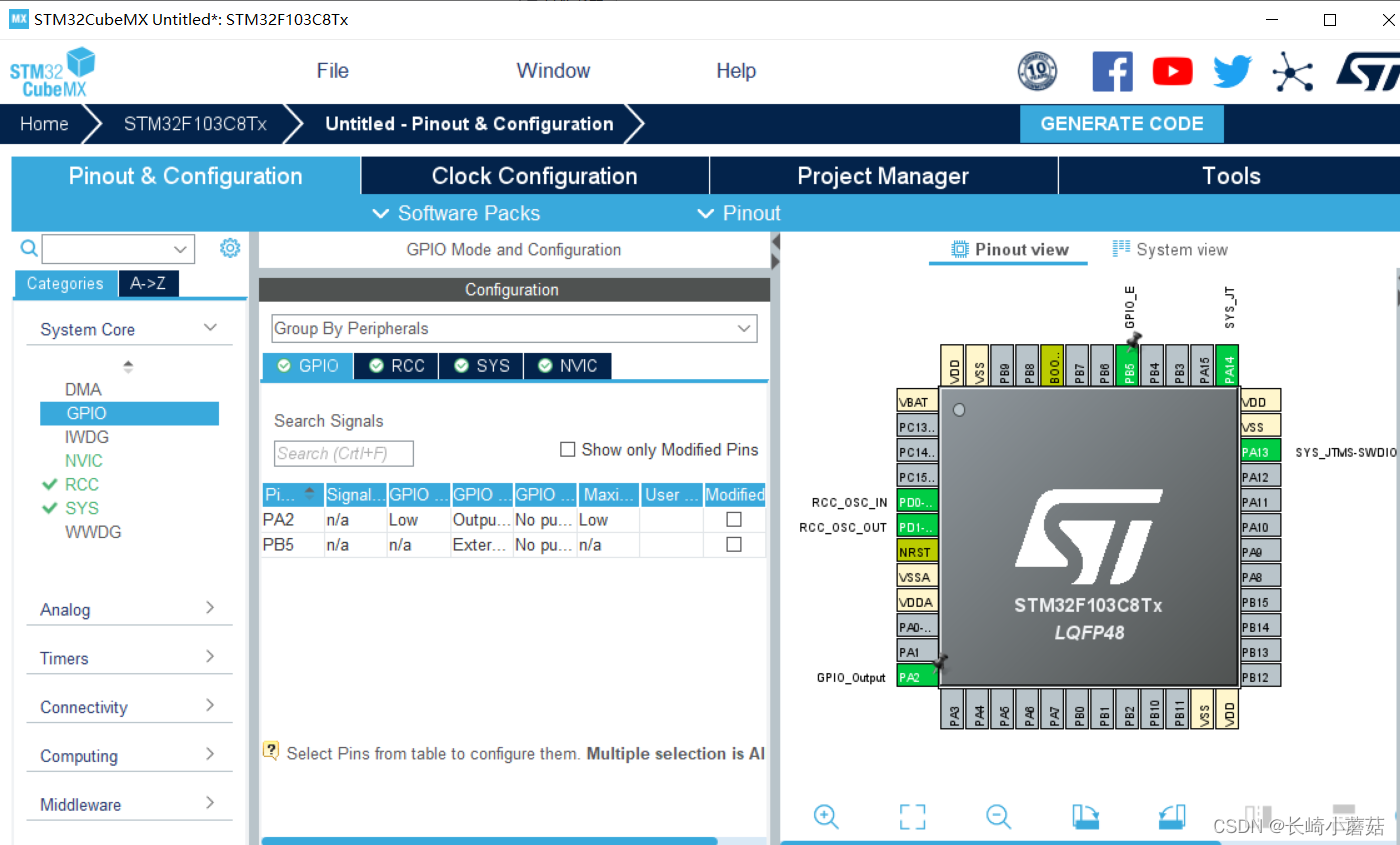Screen dimensions: 1400x845
Task: Rotate the chip counterclockwise
Action: coord(1171,817)
